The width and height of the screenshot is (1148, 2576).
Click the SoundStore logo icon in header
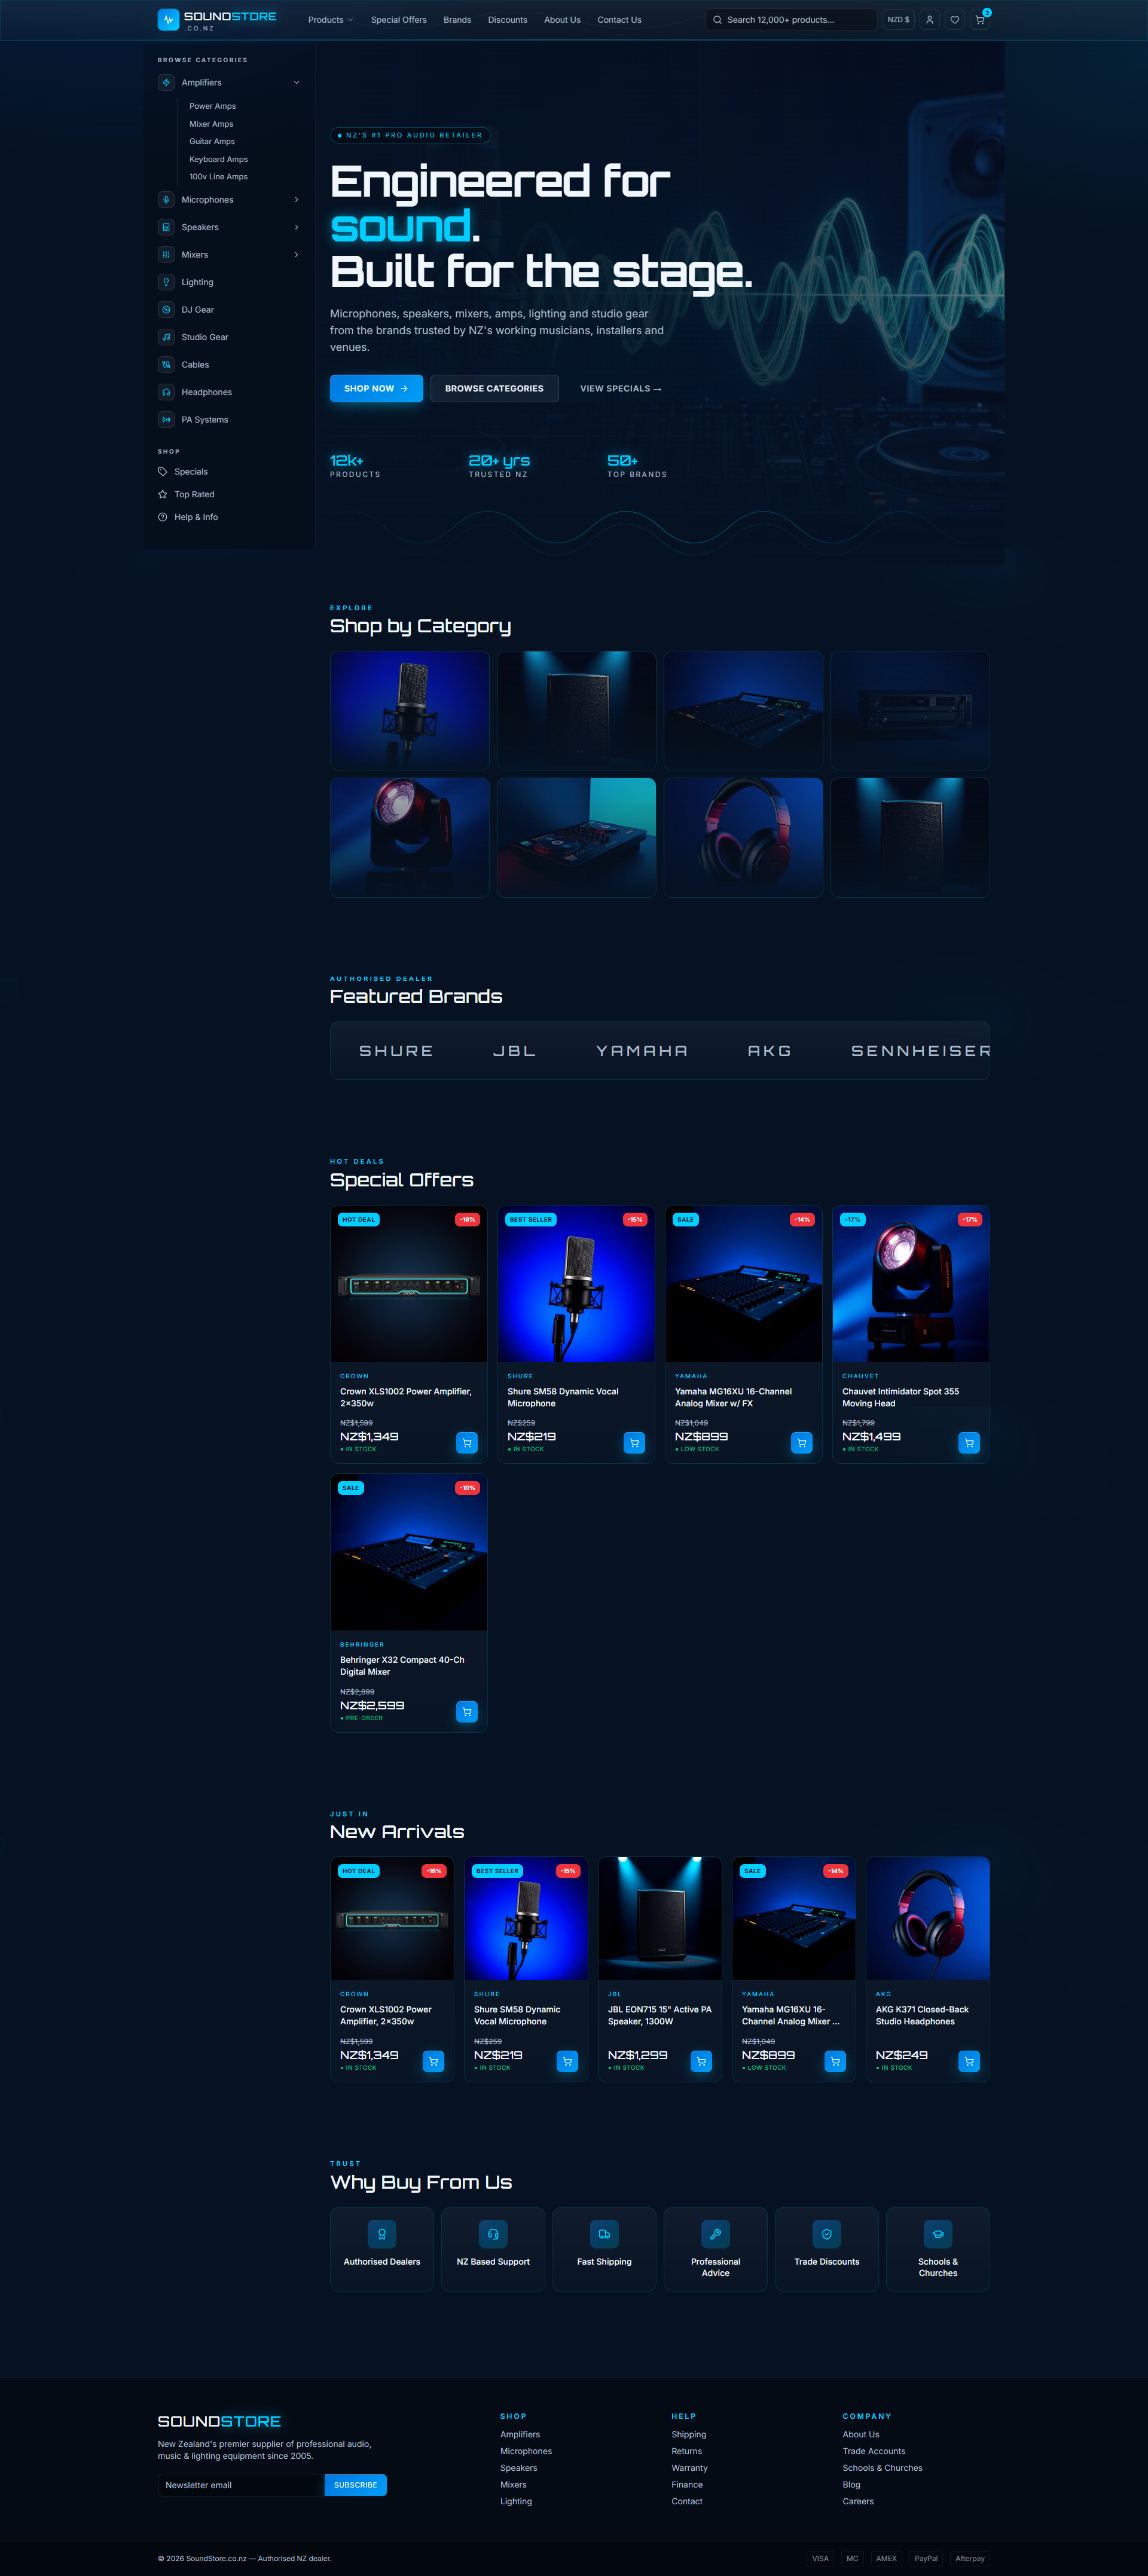tap(168, 20)
